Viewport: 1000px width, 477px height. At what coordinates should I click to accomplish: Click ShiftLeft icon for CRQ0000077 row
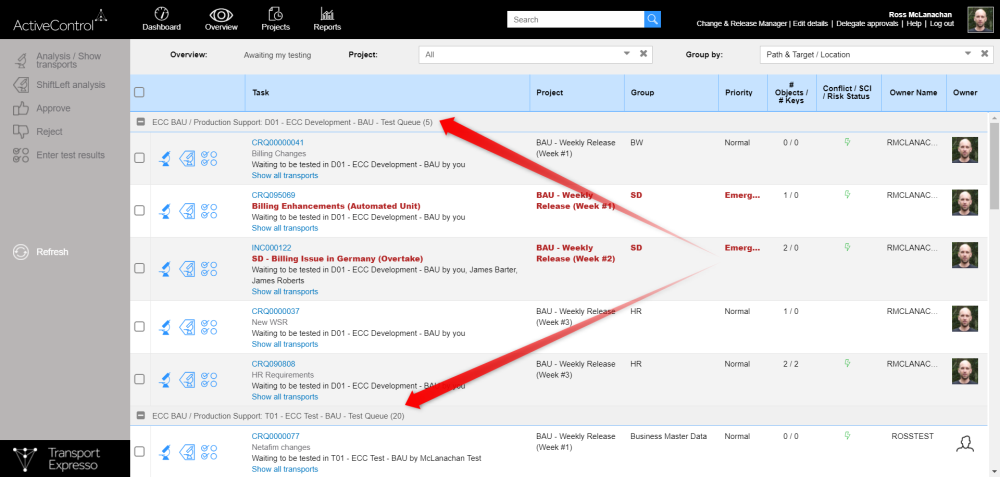tap(186, 451)
